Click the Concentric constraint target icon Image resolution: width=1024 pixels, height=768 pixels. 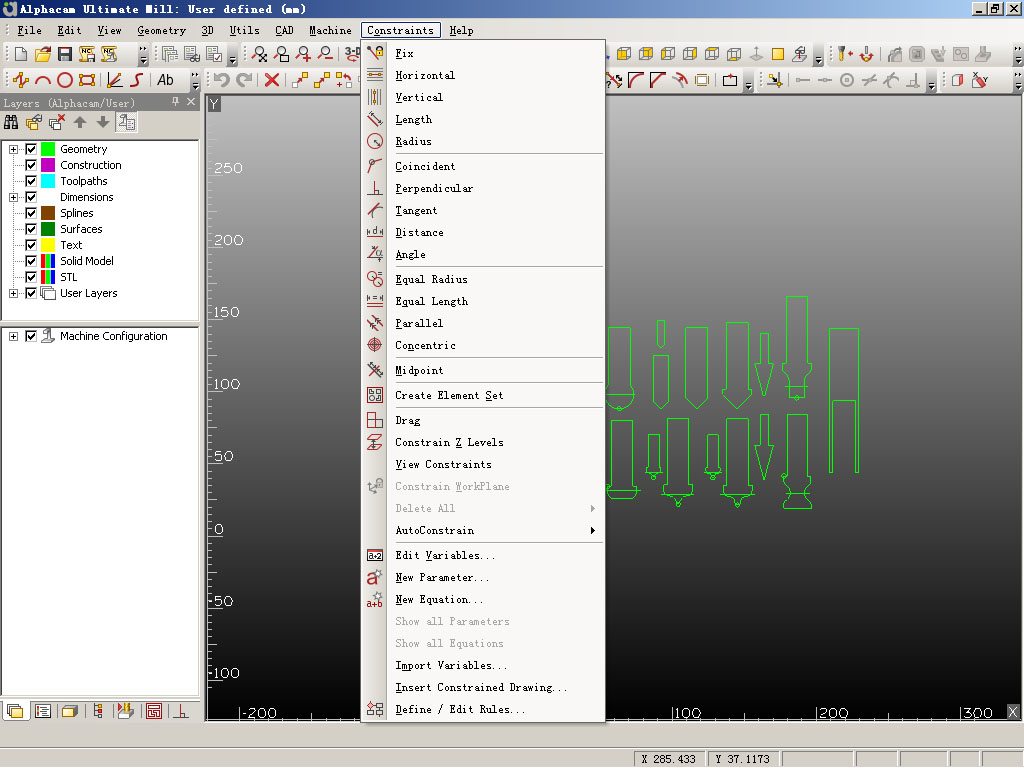375,345
